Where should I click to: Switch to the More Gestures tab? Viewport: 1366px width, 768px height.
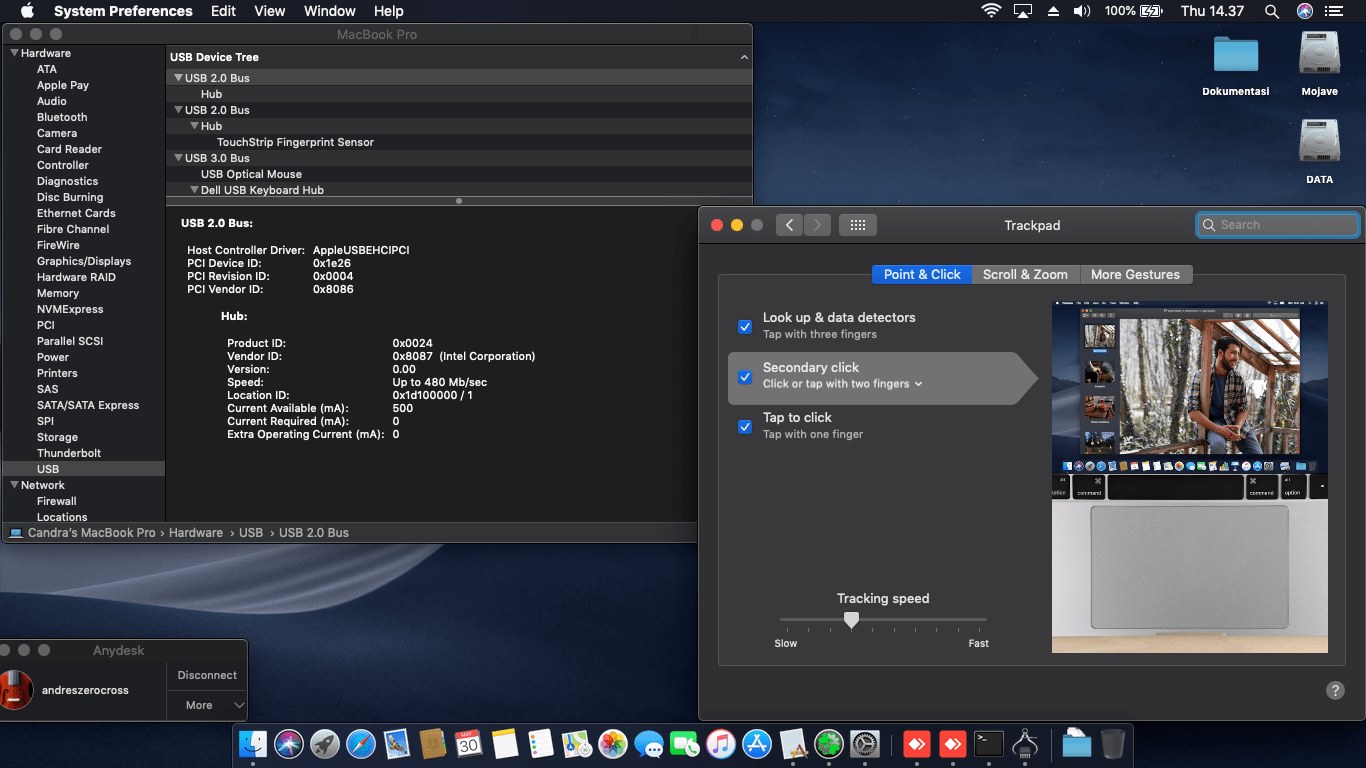coord(1135,274)
